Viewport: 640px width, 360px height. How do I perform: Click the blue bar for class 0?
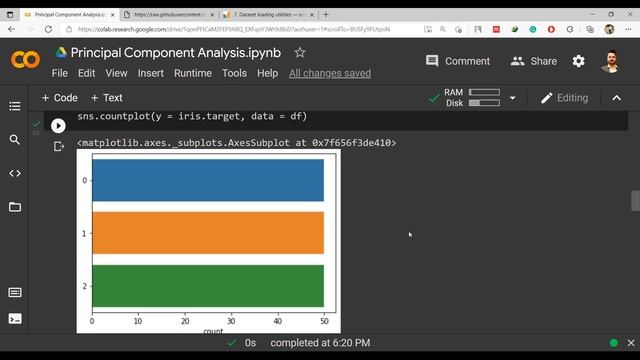point(208,180)
